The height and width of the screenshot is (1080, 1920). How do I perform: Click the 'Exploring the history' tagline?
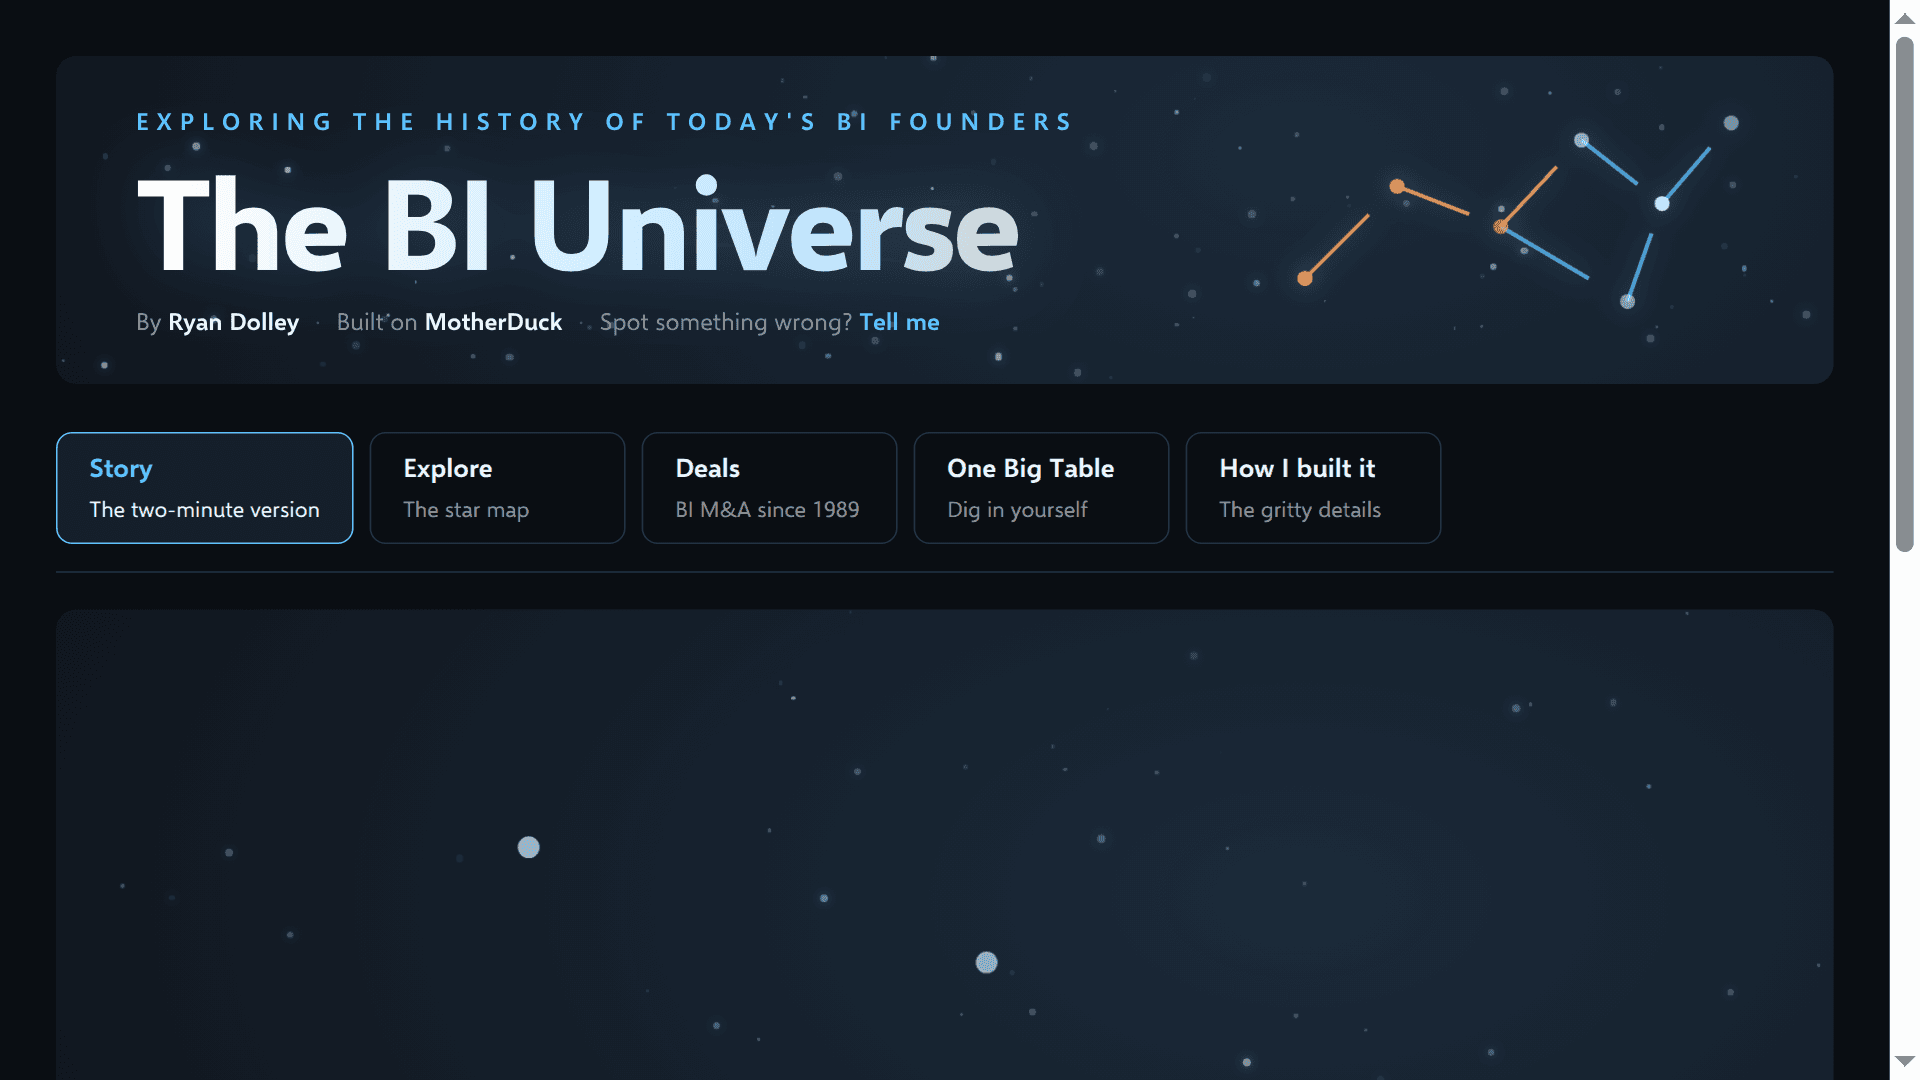604,122
